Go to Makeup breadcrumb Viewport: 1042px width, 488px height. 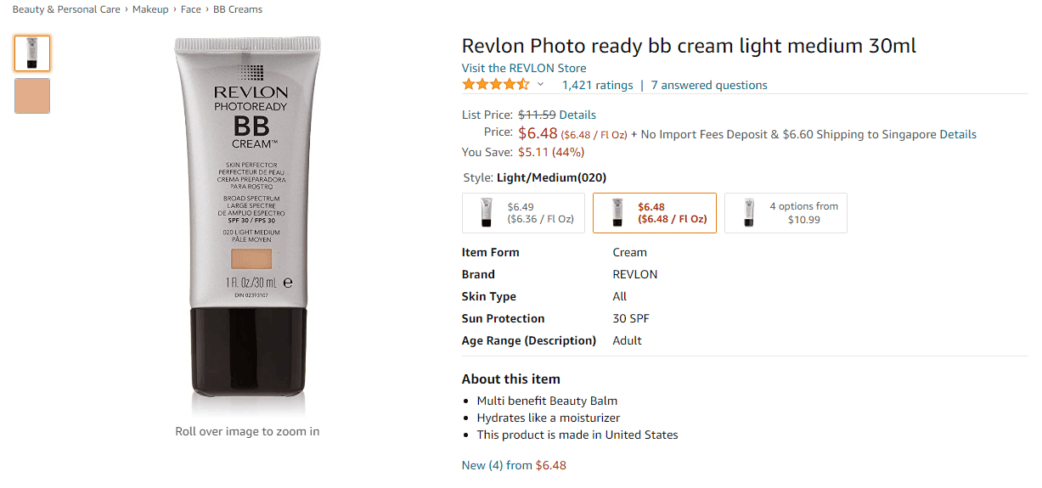point(150,9)
